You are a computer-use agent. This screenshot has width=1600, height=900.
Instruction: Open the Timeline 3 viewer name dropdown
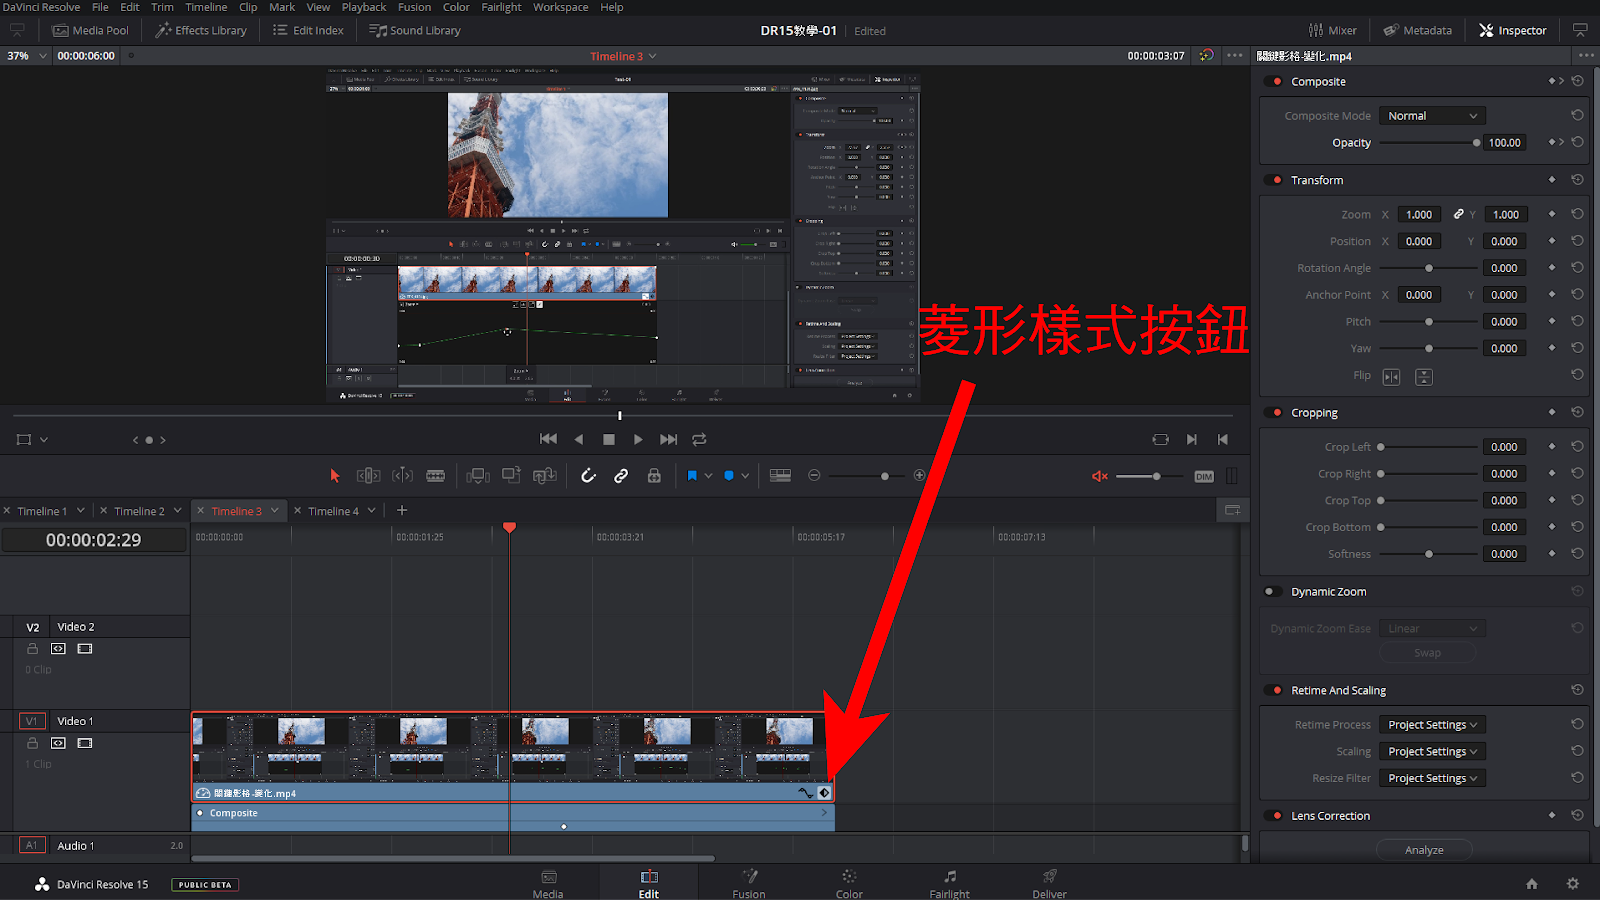click(x=653, y=56)
